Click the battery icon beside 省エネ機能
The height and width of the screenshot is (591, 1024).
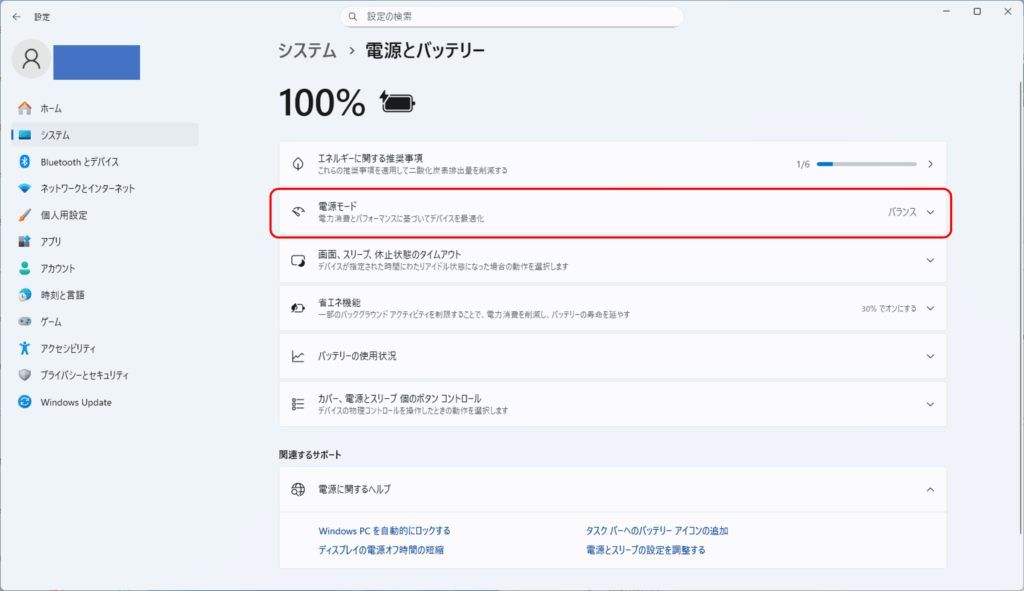coord(297,308)
